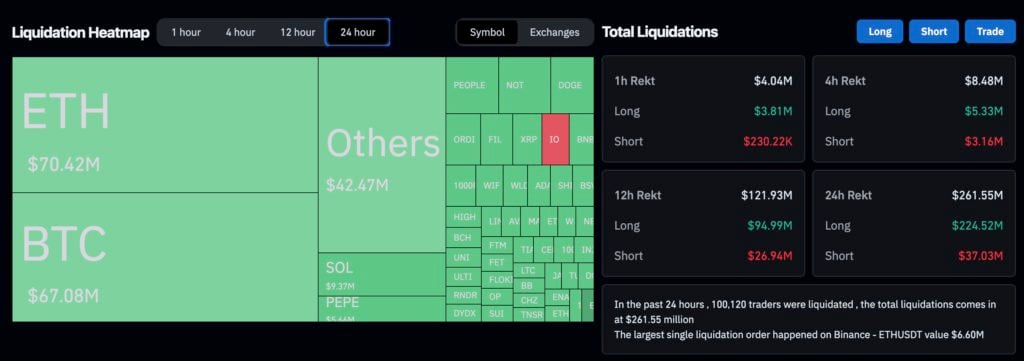1024x361 pixels.
Task: Click the TNSR heatmap tile
Action: [528, 315]
